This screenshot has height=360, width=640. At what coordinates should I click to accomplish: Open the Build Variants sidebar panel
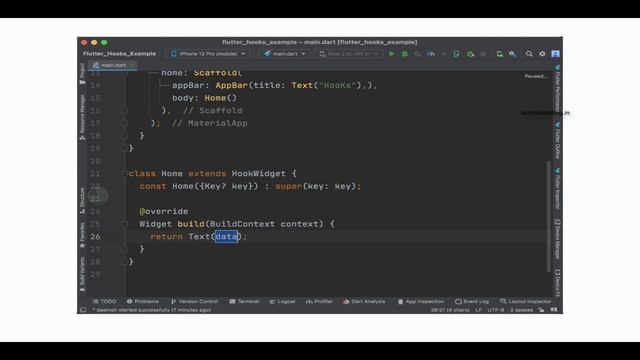point(82,274)
